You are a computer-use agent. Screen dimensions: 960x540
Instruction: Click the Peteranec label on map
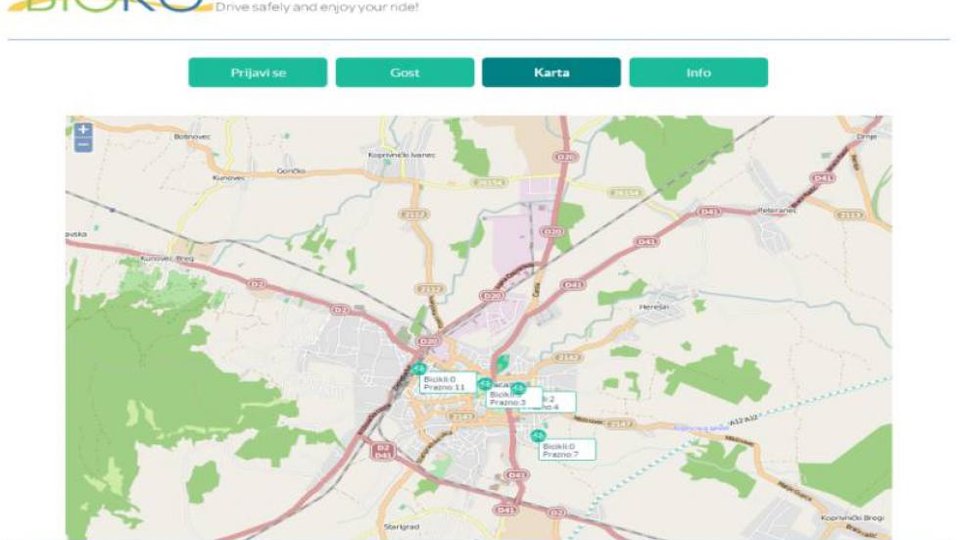(x=778, y=210)
